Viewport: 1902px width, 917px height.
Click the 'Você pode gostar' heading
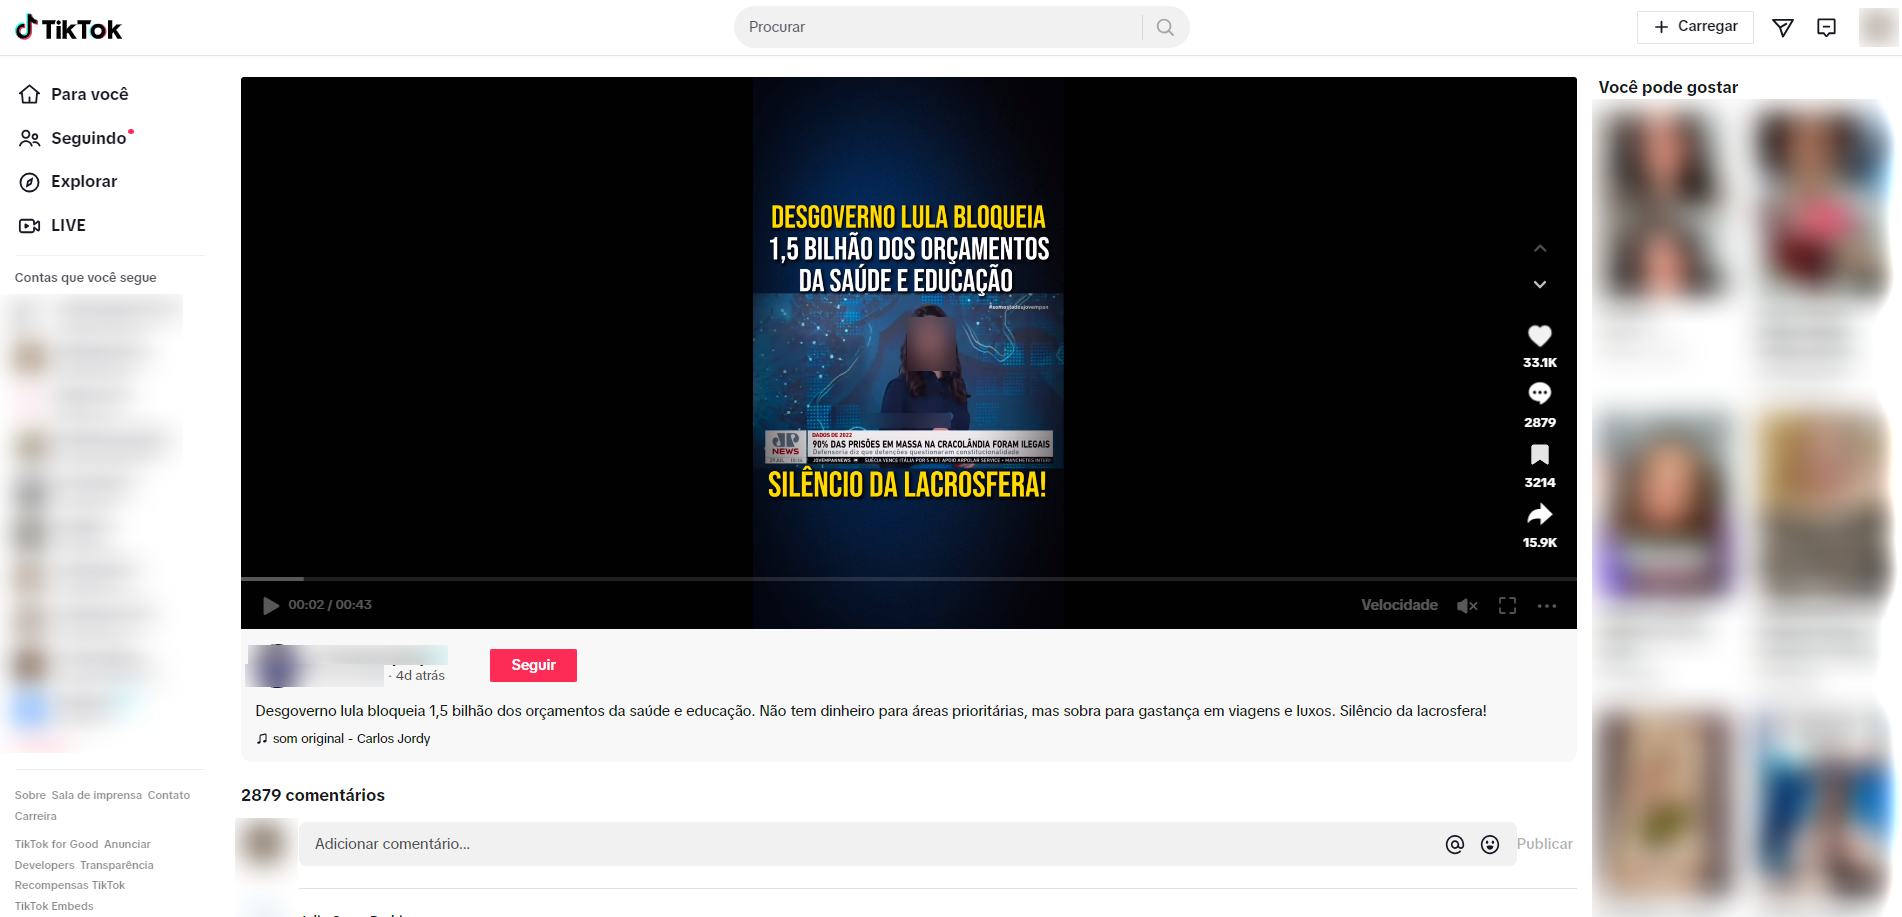(x=1668, y=87)
